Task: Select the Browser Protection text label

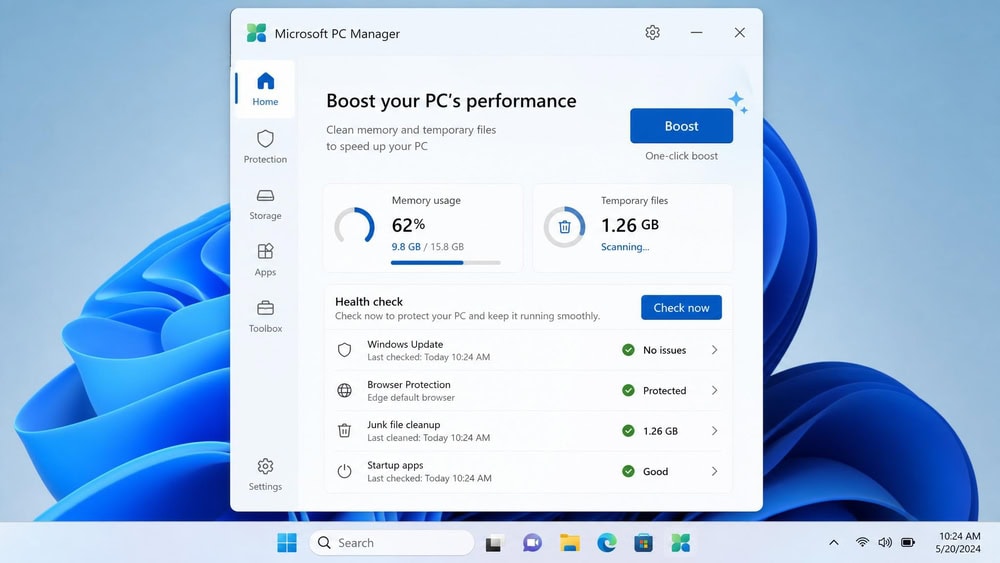Action: click(x=409, y=384)
